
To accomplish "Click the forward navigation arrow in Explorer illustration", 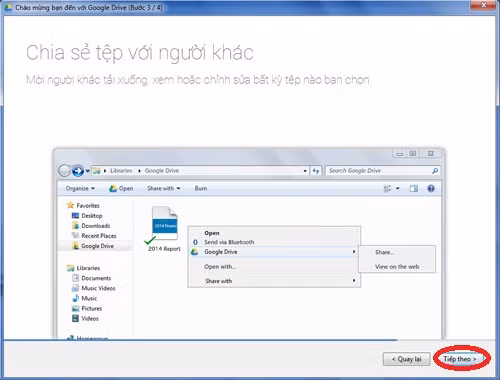I will click(78, 171).
